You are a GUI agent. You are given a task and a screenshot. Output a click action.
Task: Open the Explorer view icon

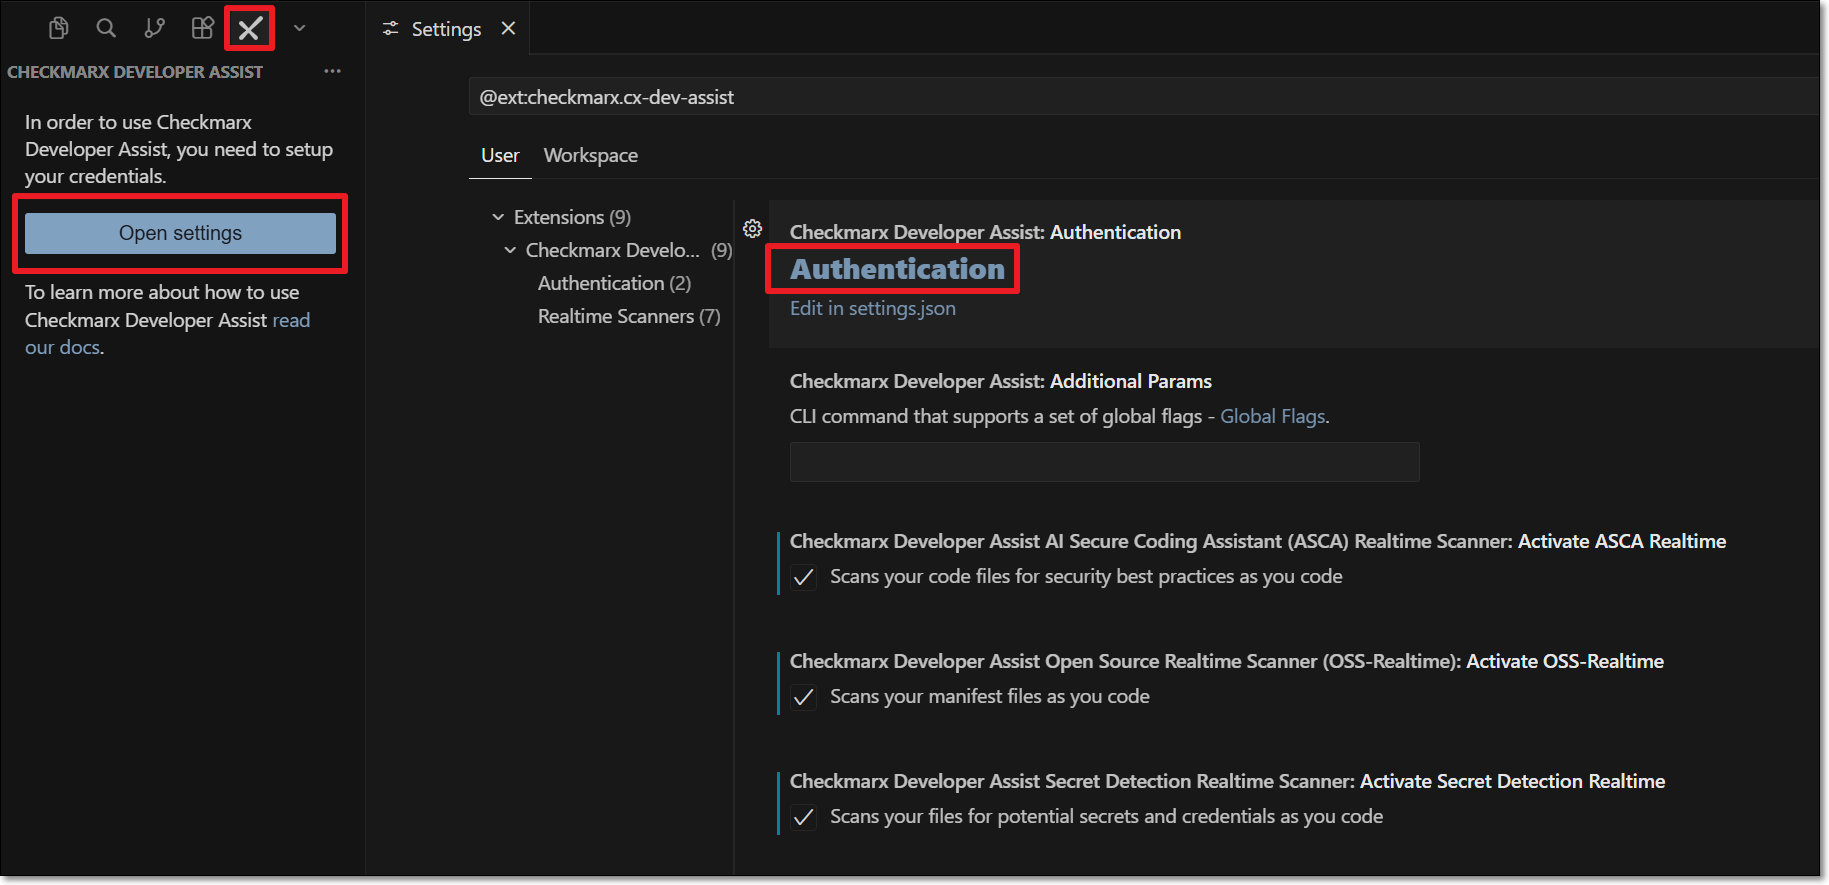click(x=59, y=28)
